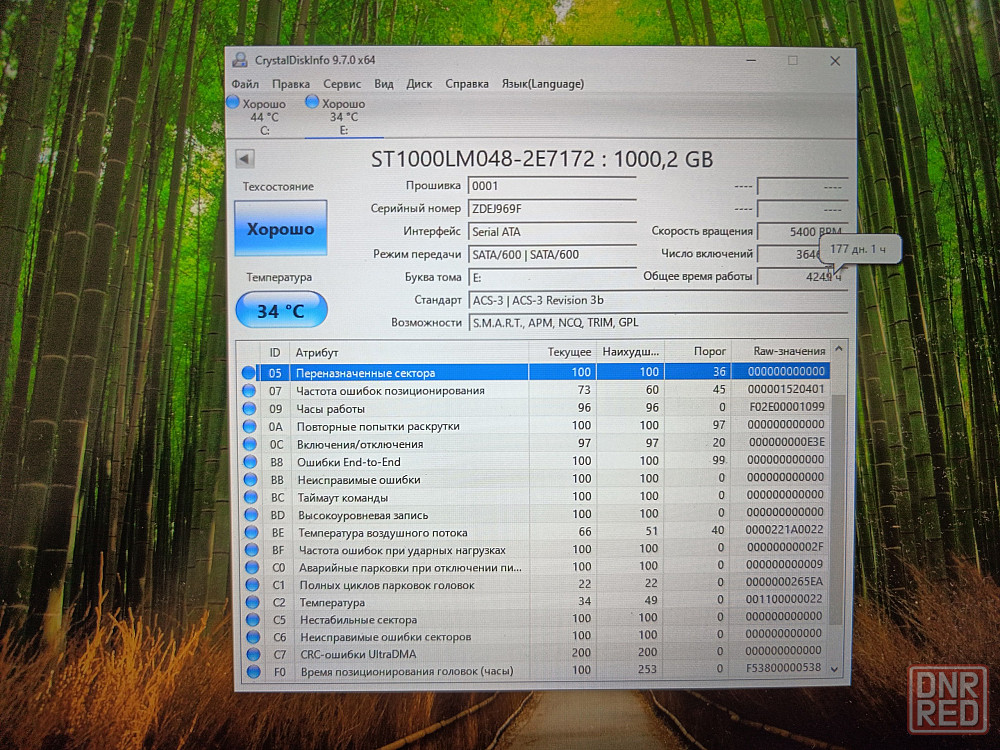Click the Стандарт field ACS-3

coord(658,300)
